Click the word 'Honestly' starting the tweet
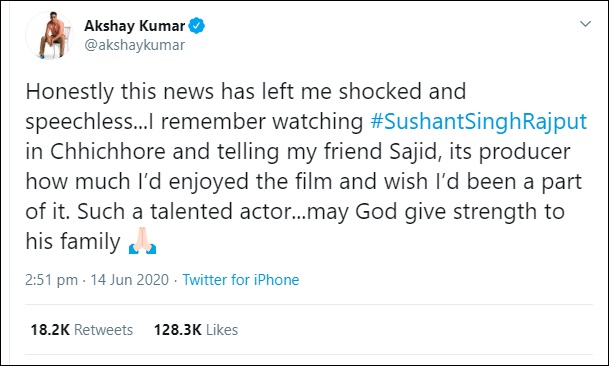This screenshot has width=609, height=366. click(x=69, y=92)
